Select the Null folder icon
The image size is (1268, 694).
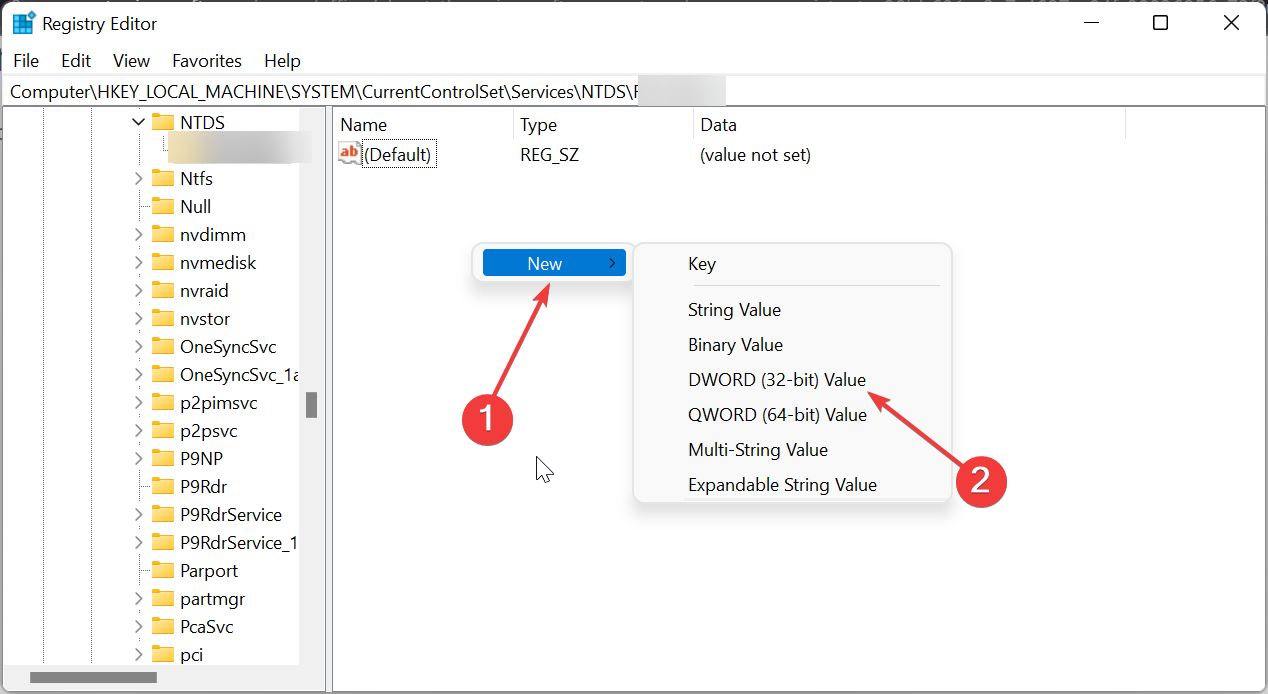163,206
